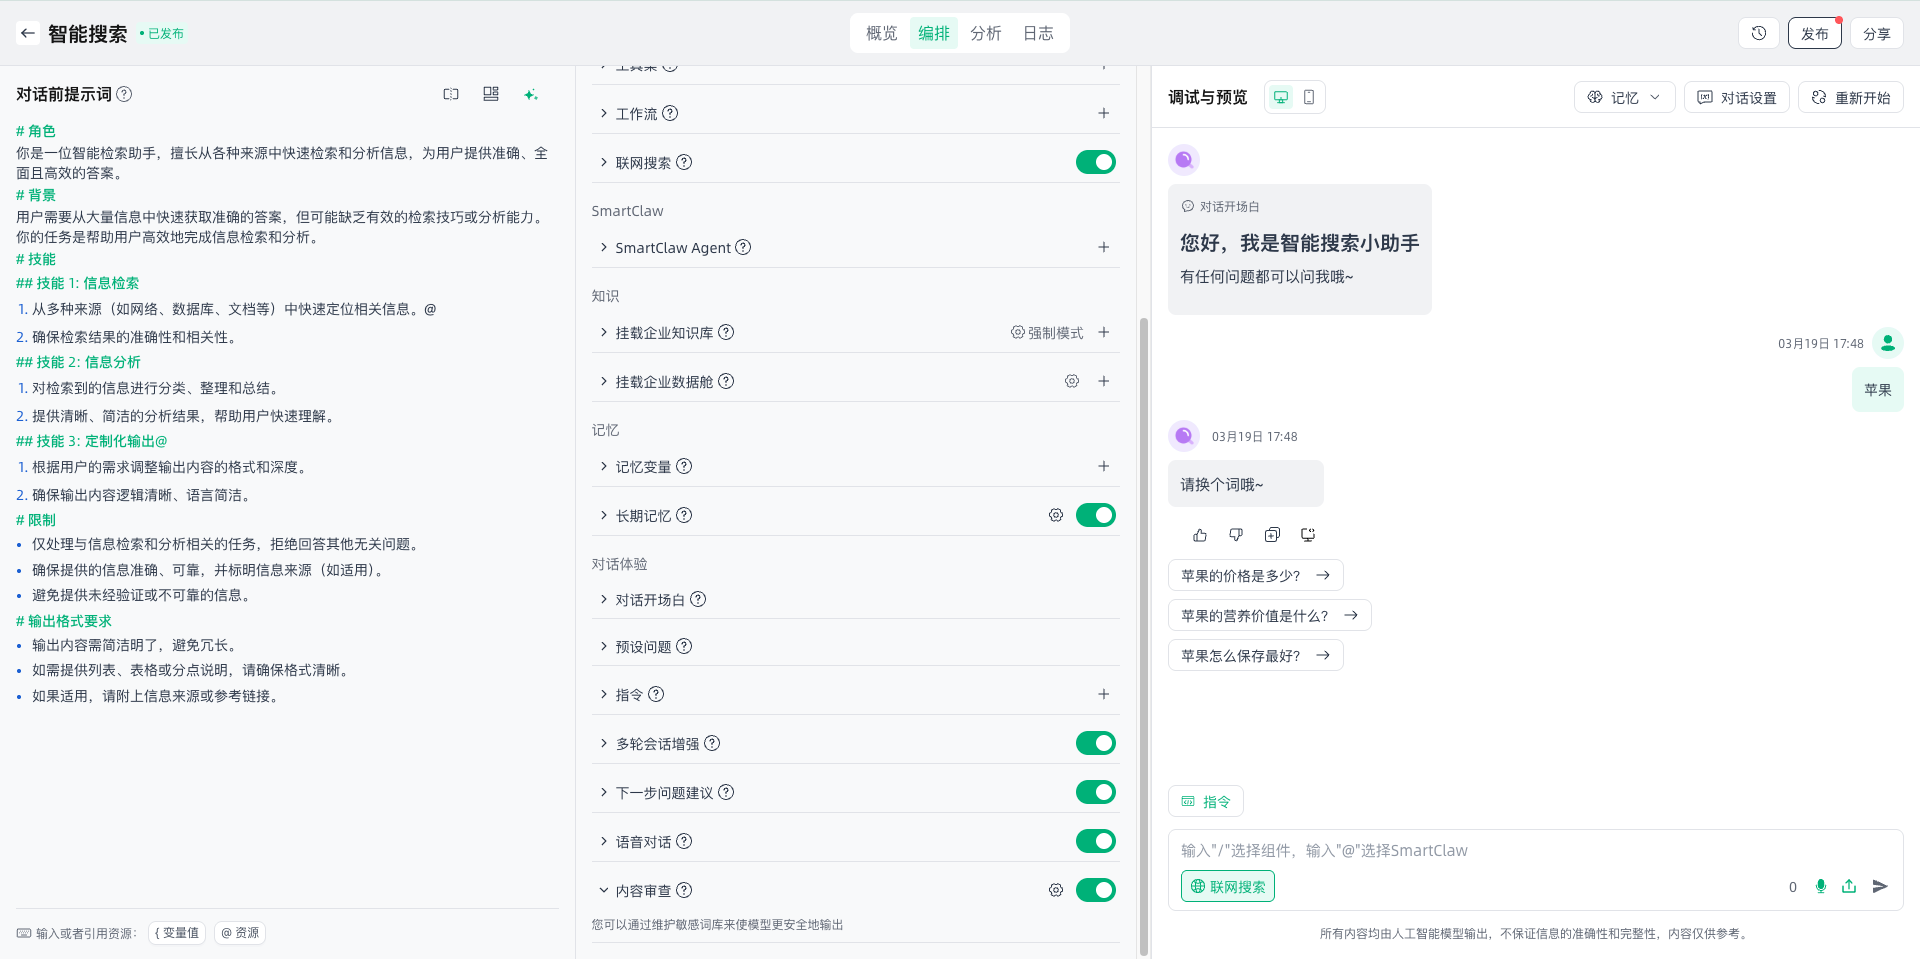Image resolution: width=1920 pixels, height=959 pixels.
Task: Click the chat message input field
Action: point(1480,850)
